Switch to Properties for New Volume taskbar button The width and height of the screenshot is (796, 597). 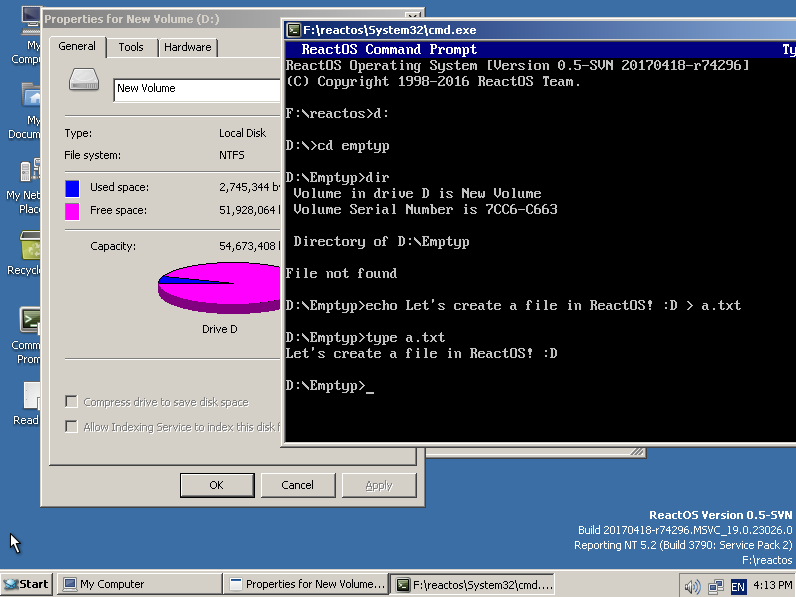(306, 584)
